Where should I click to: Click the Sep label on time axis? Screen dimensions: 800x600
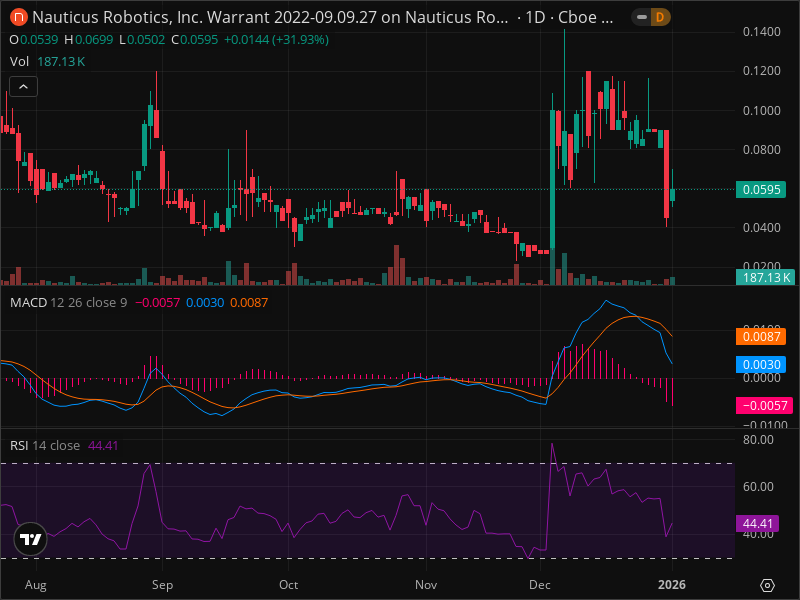(x=162, y=585)
